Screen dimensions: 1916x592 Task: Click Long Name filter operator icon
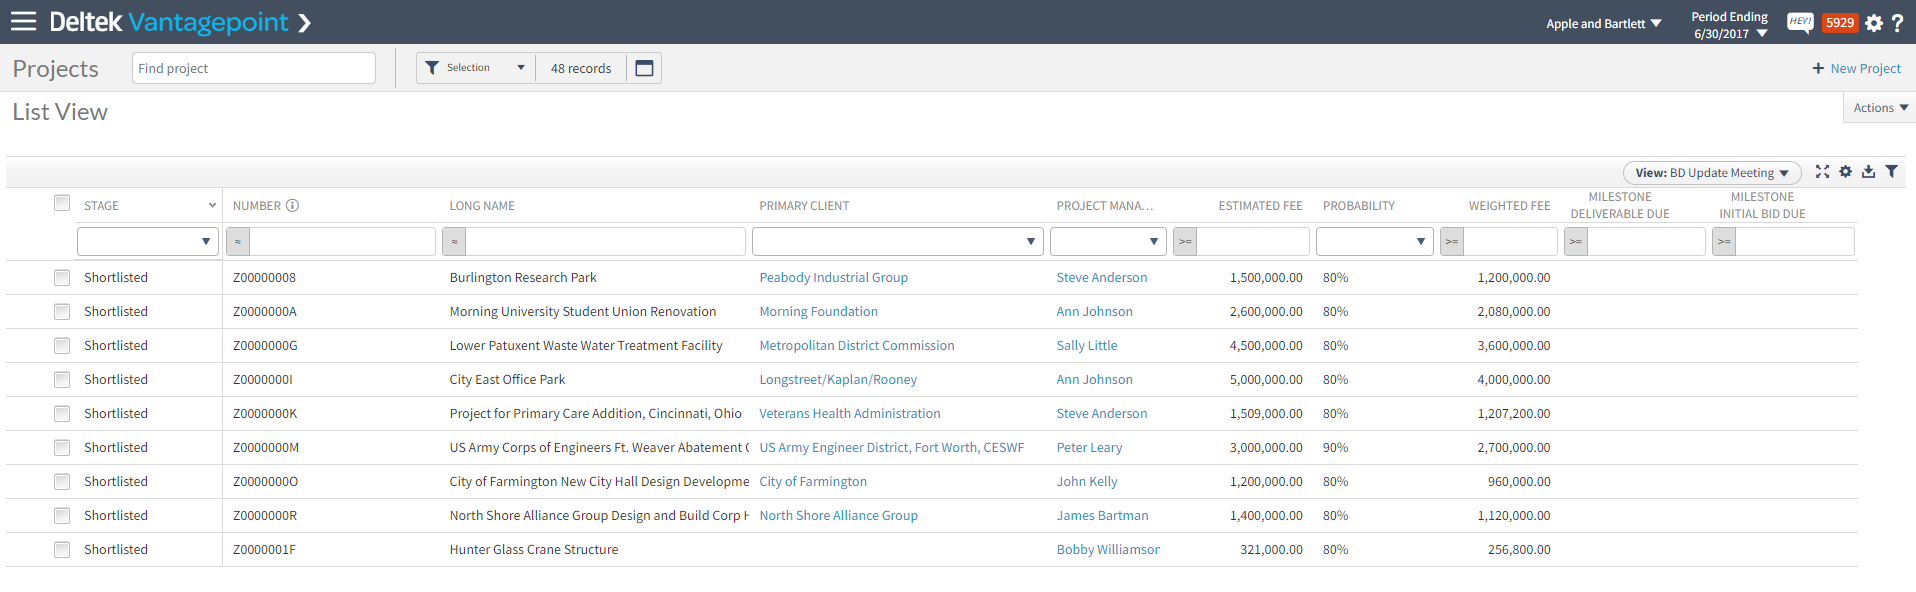[x=454, y=241]
